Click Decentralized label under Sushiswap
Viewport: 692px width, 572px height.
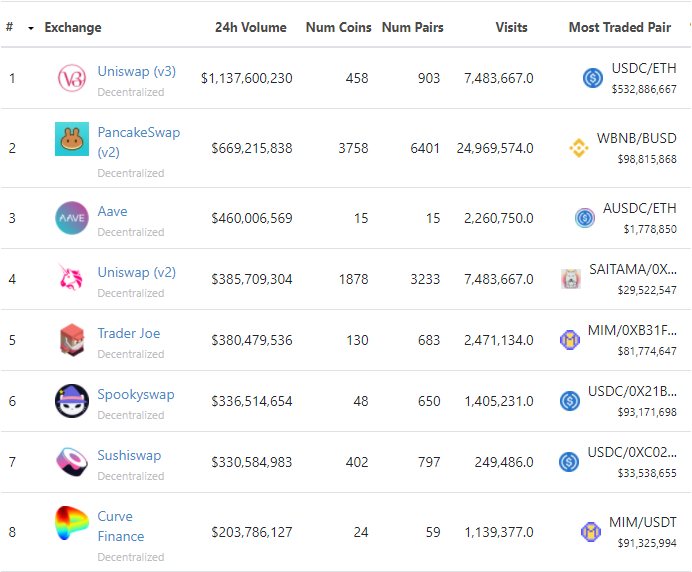(131, 476)
